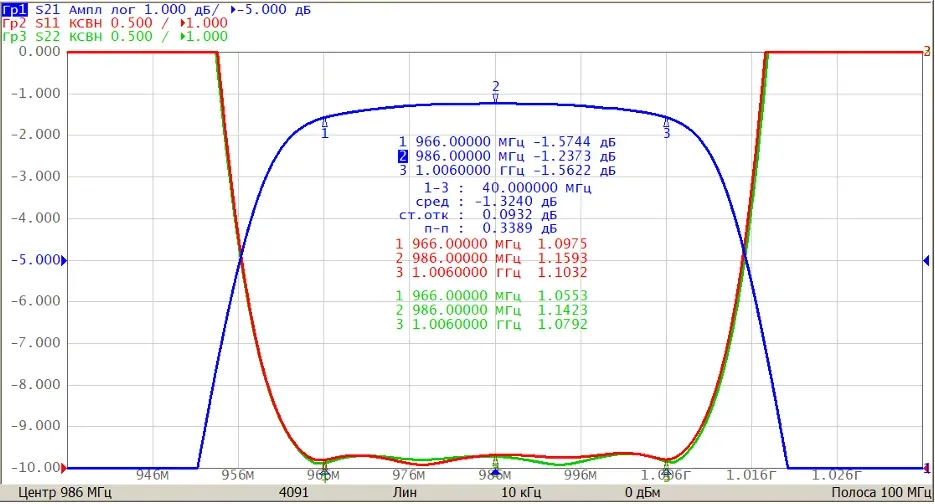Click the 10 кГц IF bandwidth value
Screen dimensions: 935x504
521,493
